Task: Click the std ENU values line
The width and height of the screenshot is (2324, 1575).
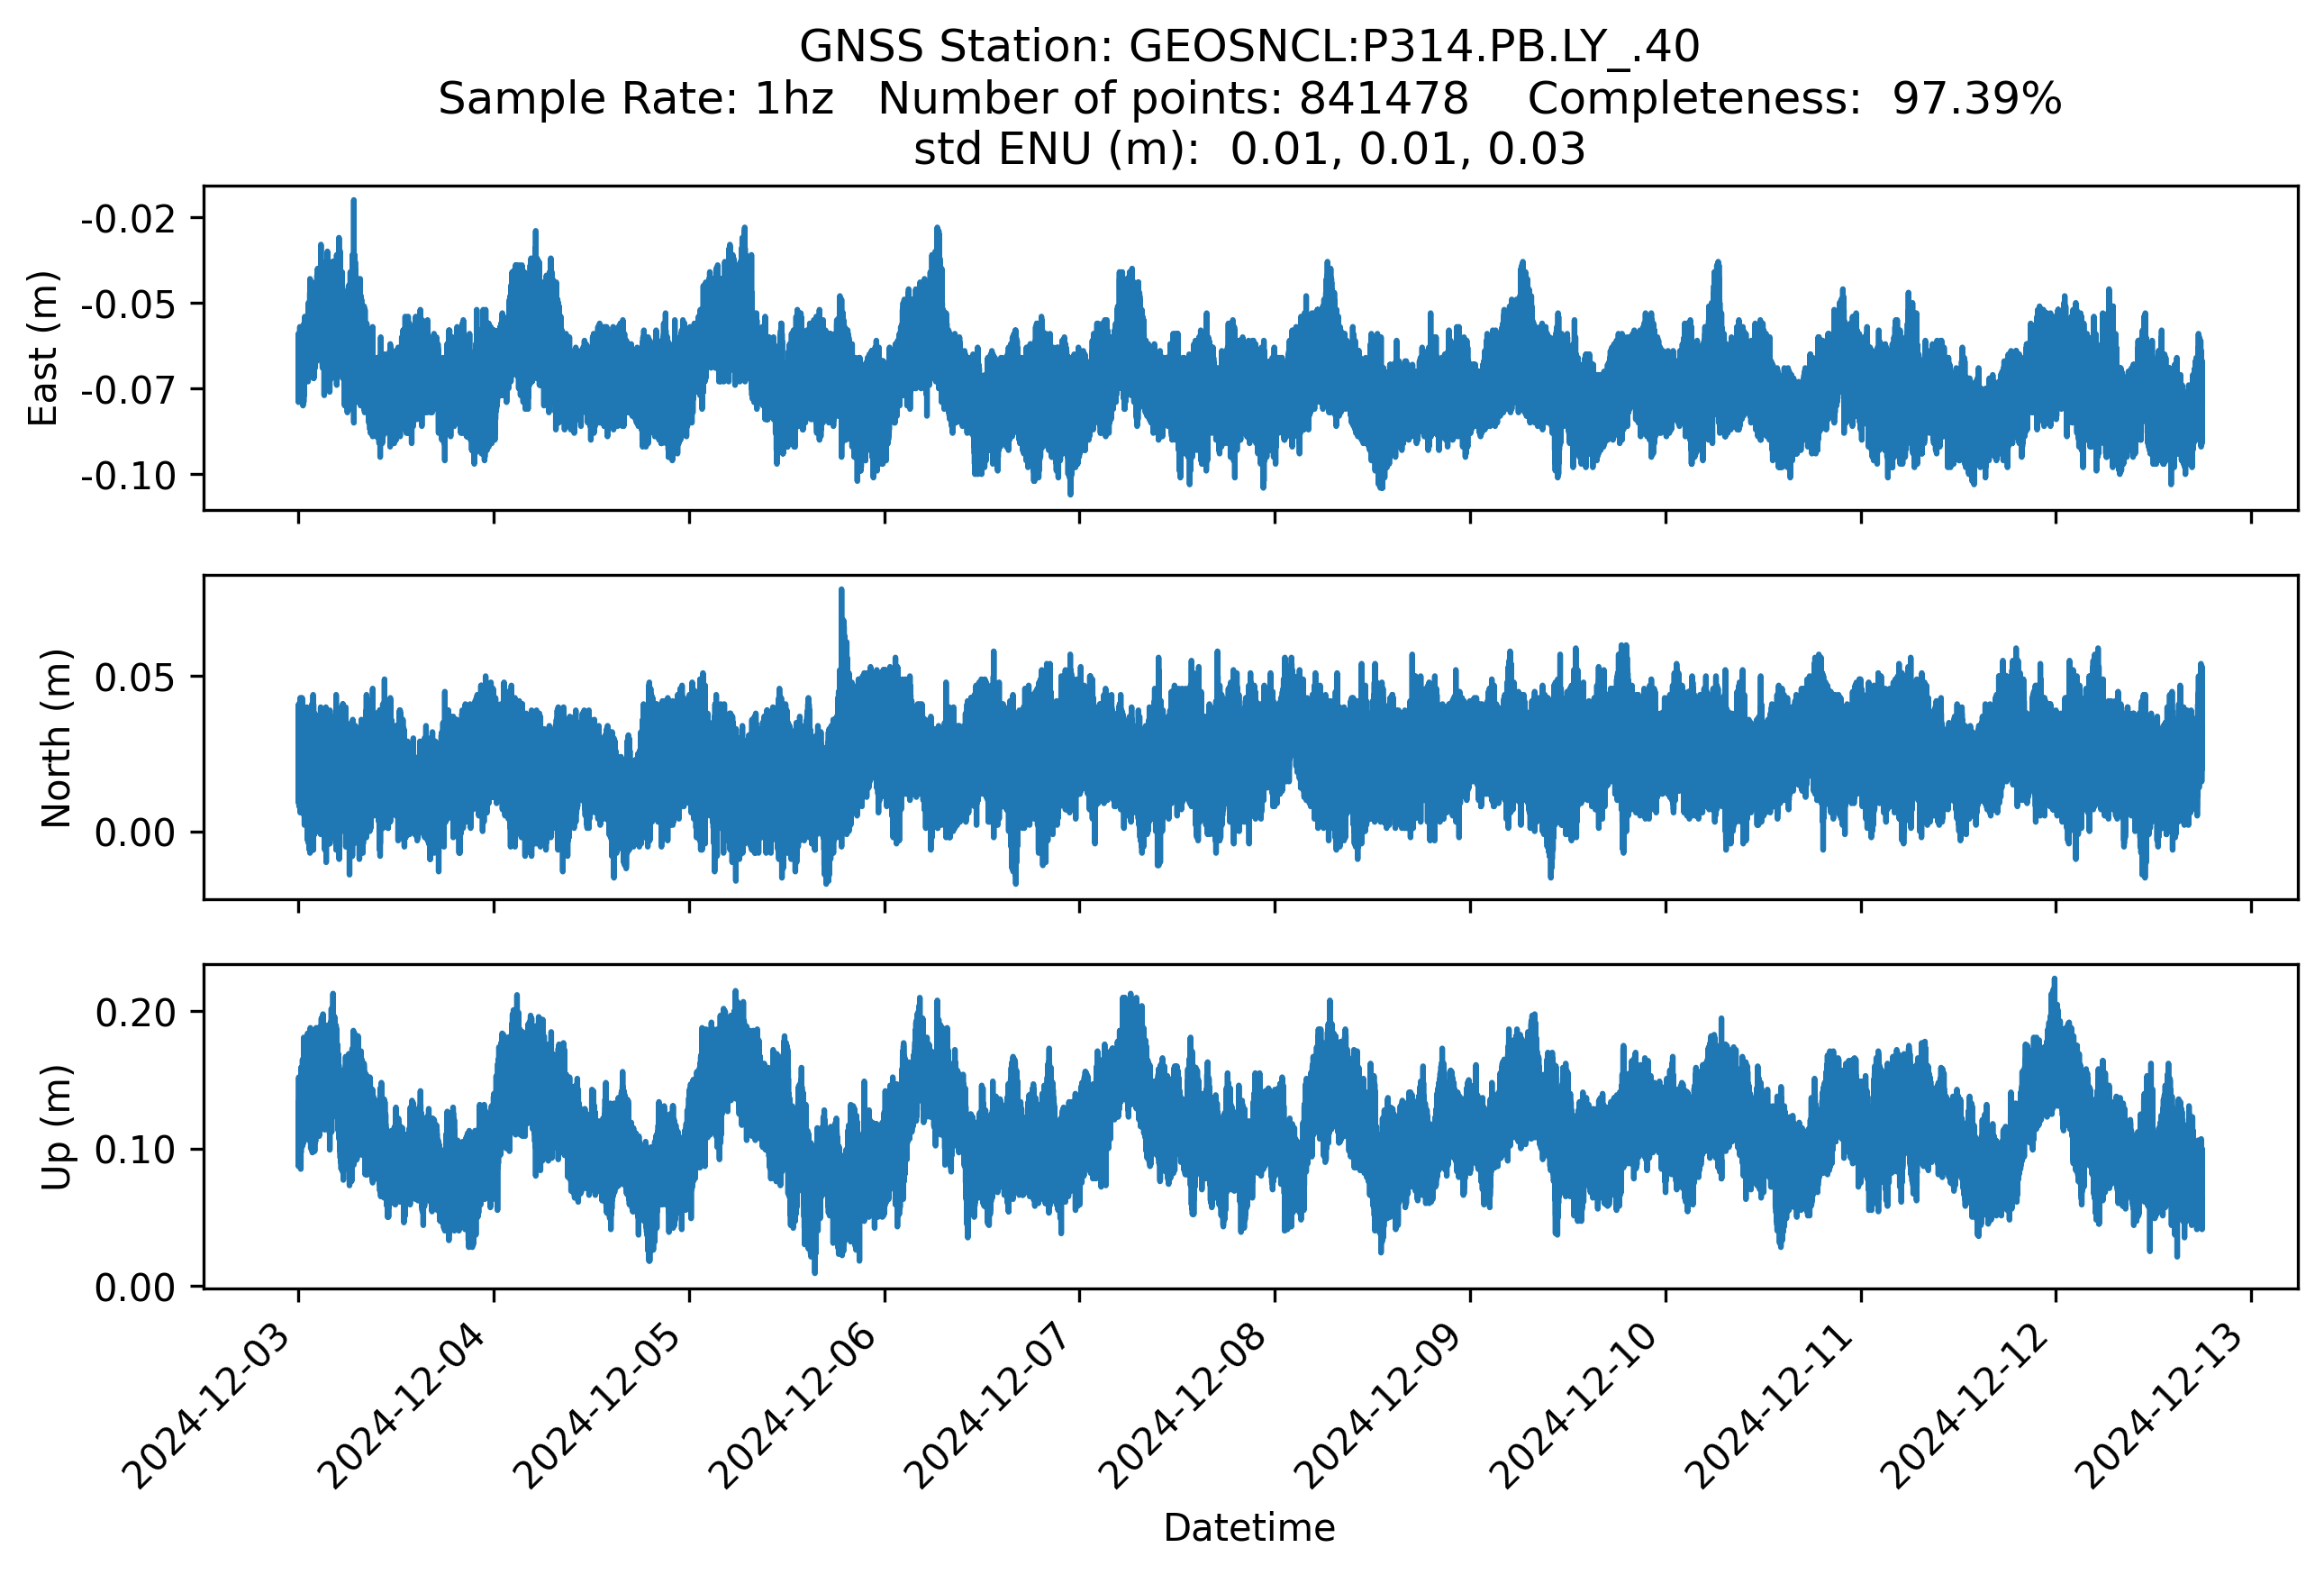Action: tap(1249, 150)
